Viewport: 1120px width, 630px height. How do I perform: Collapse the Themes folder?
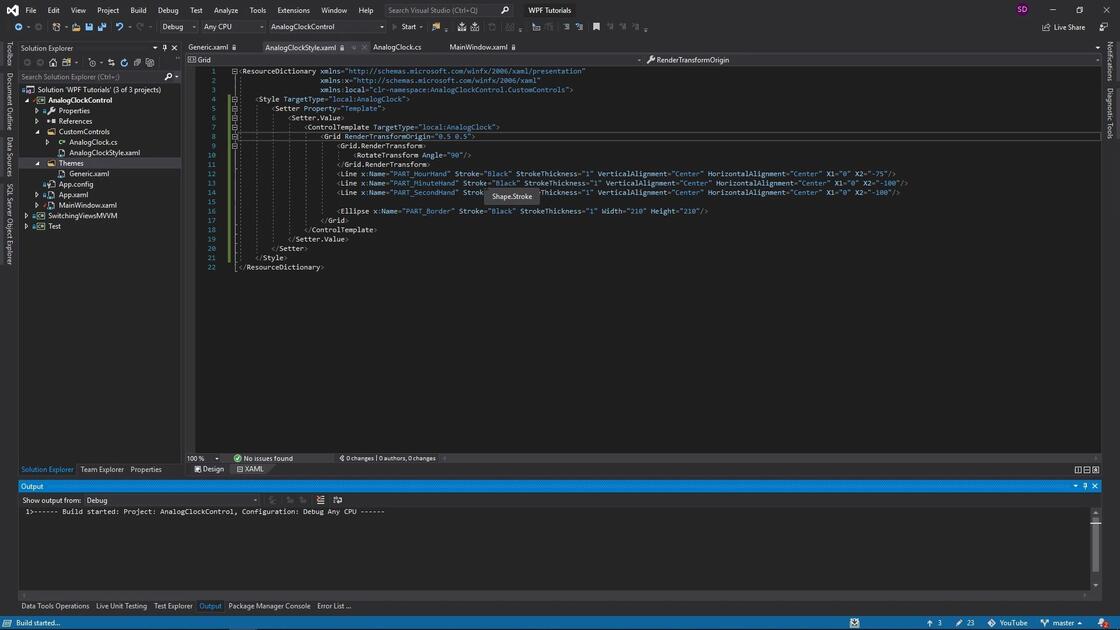(x=38, y=164)
